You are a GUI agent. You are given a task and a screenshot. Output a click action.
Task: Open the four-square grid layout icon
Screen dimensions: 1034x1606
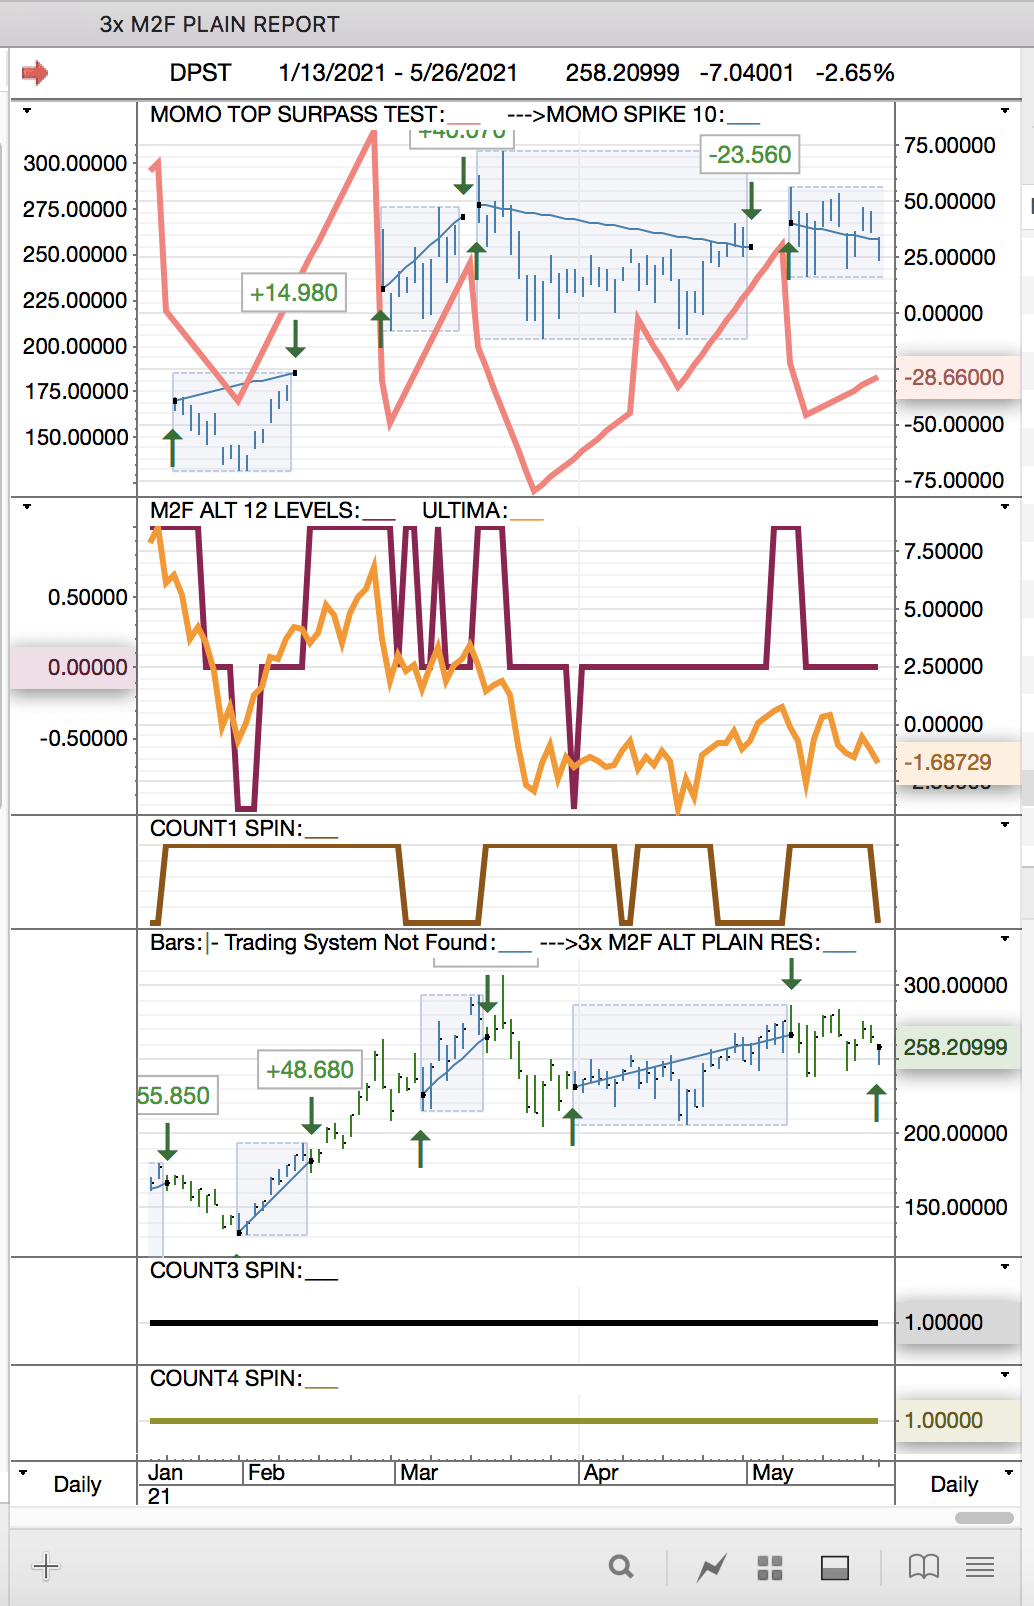pos(770,1567)
